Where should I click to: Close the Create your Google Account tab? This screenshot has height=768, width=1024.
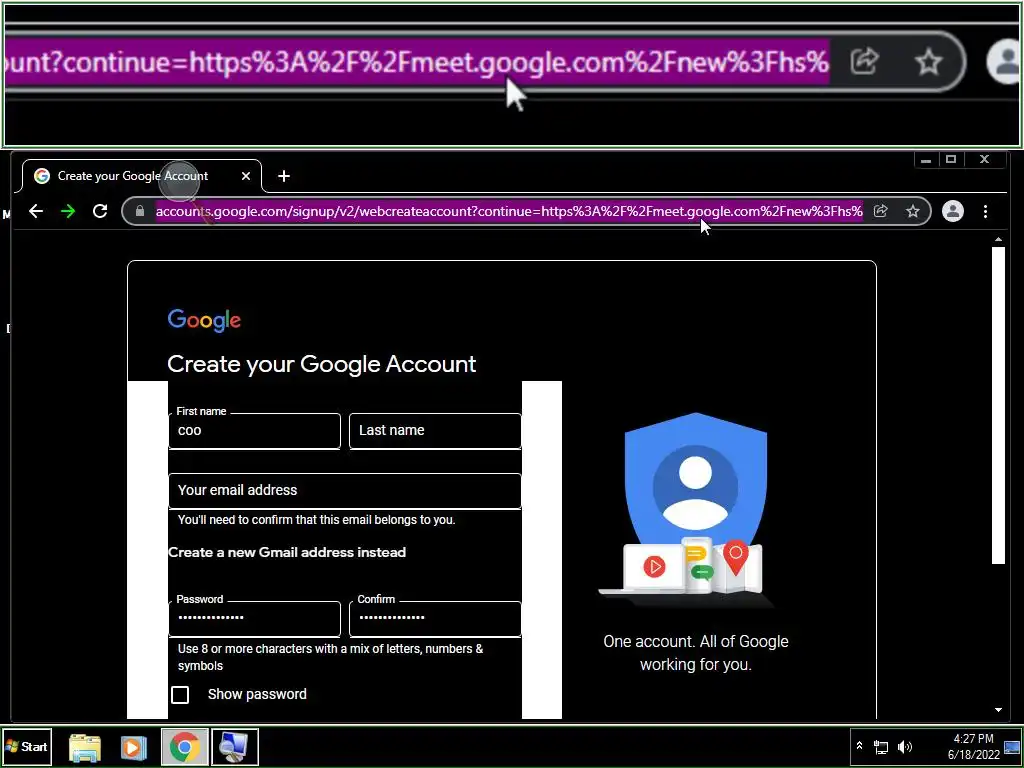[246, 176]
